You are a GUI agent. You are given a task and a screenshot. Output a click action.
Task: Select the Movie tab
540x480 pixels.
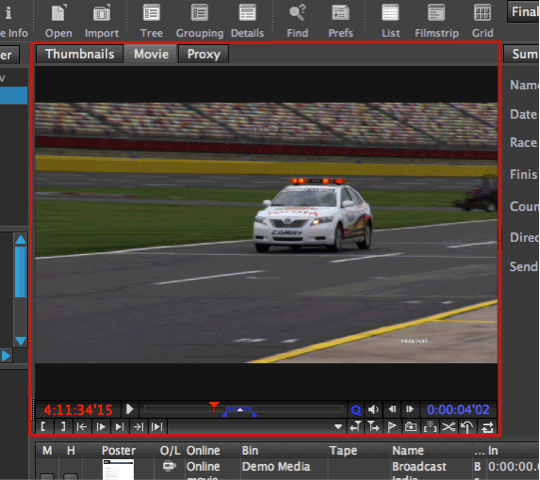(151, 54)
